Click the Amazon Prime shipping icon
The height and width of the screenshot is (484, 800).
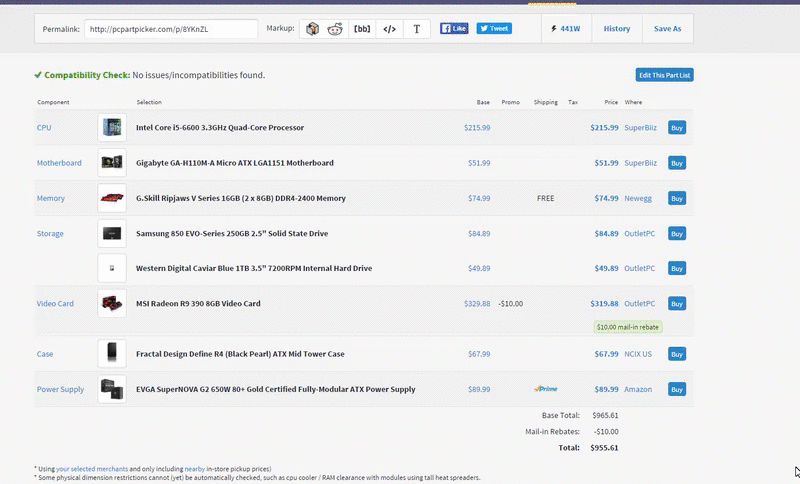(x=545, y=389)
